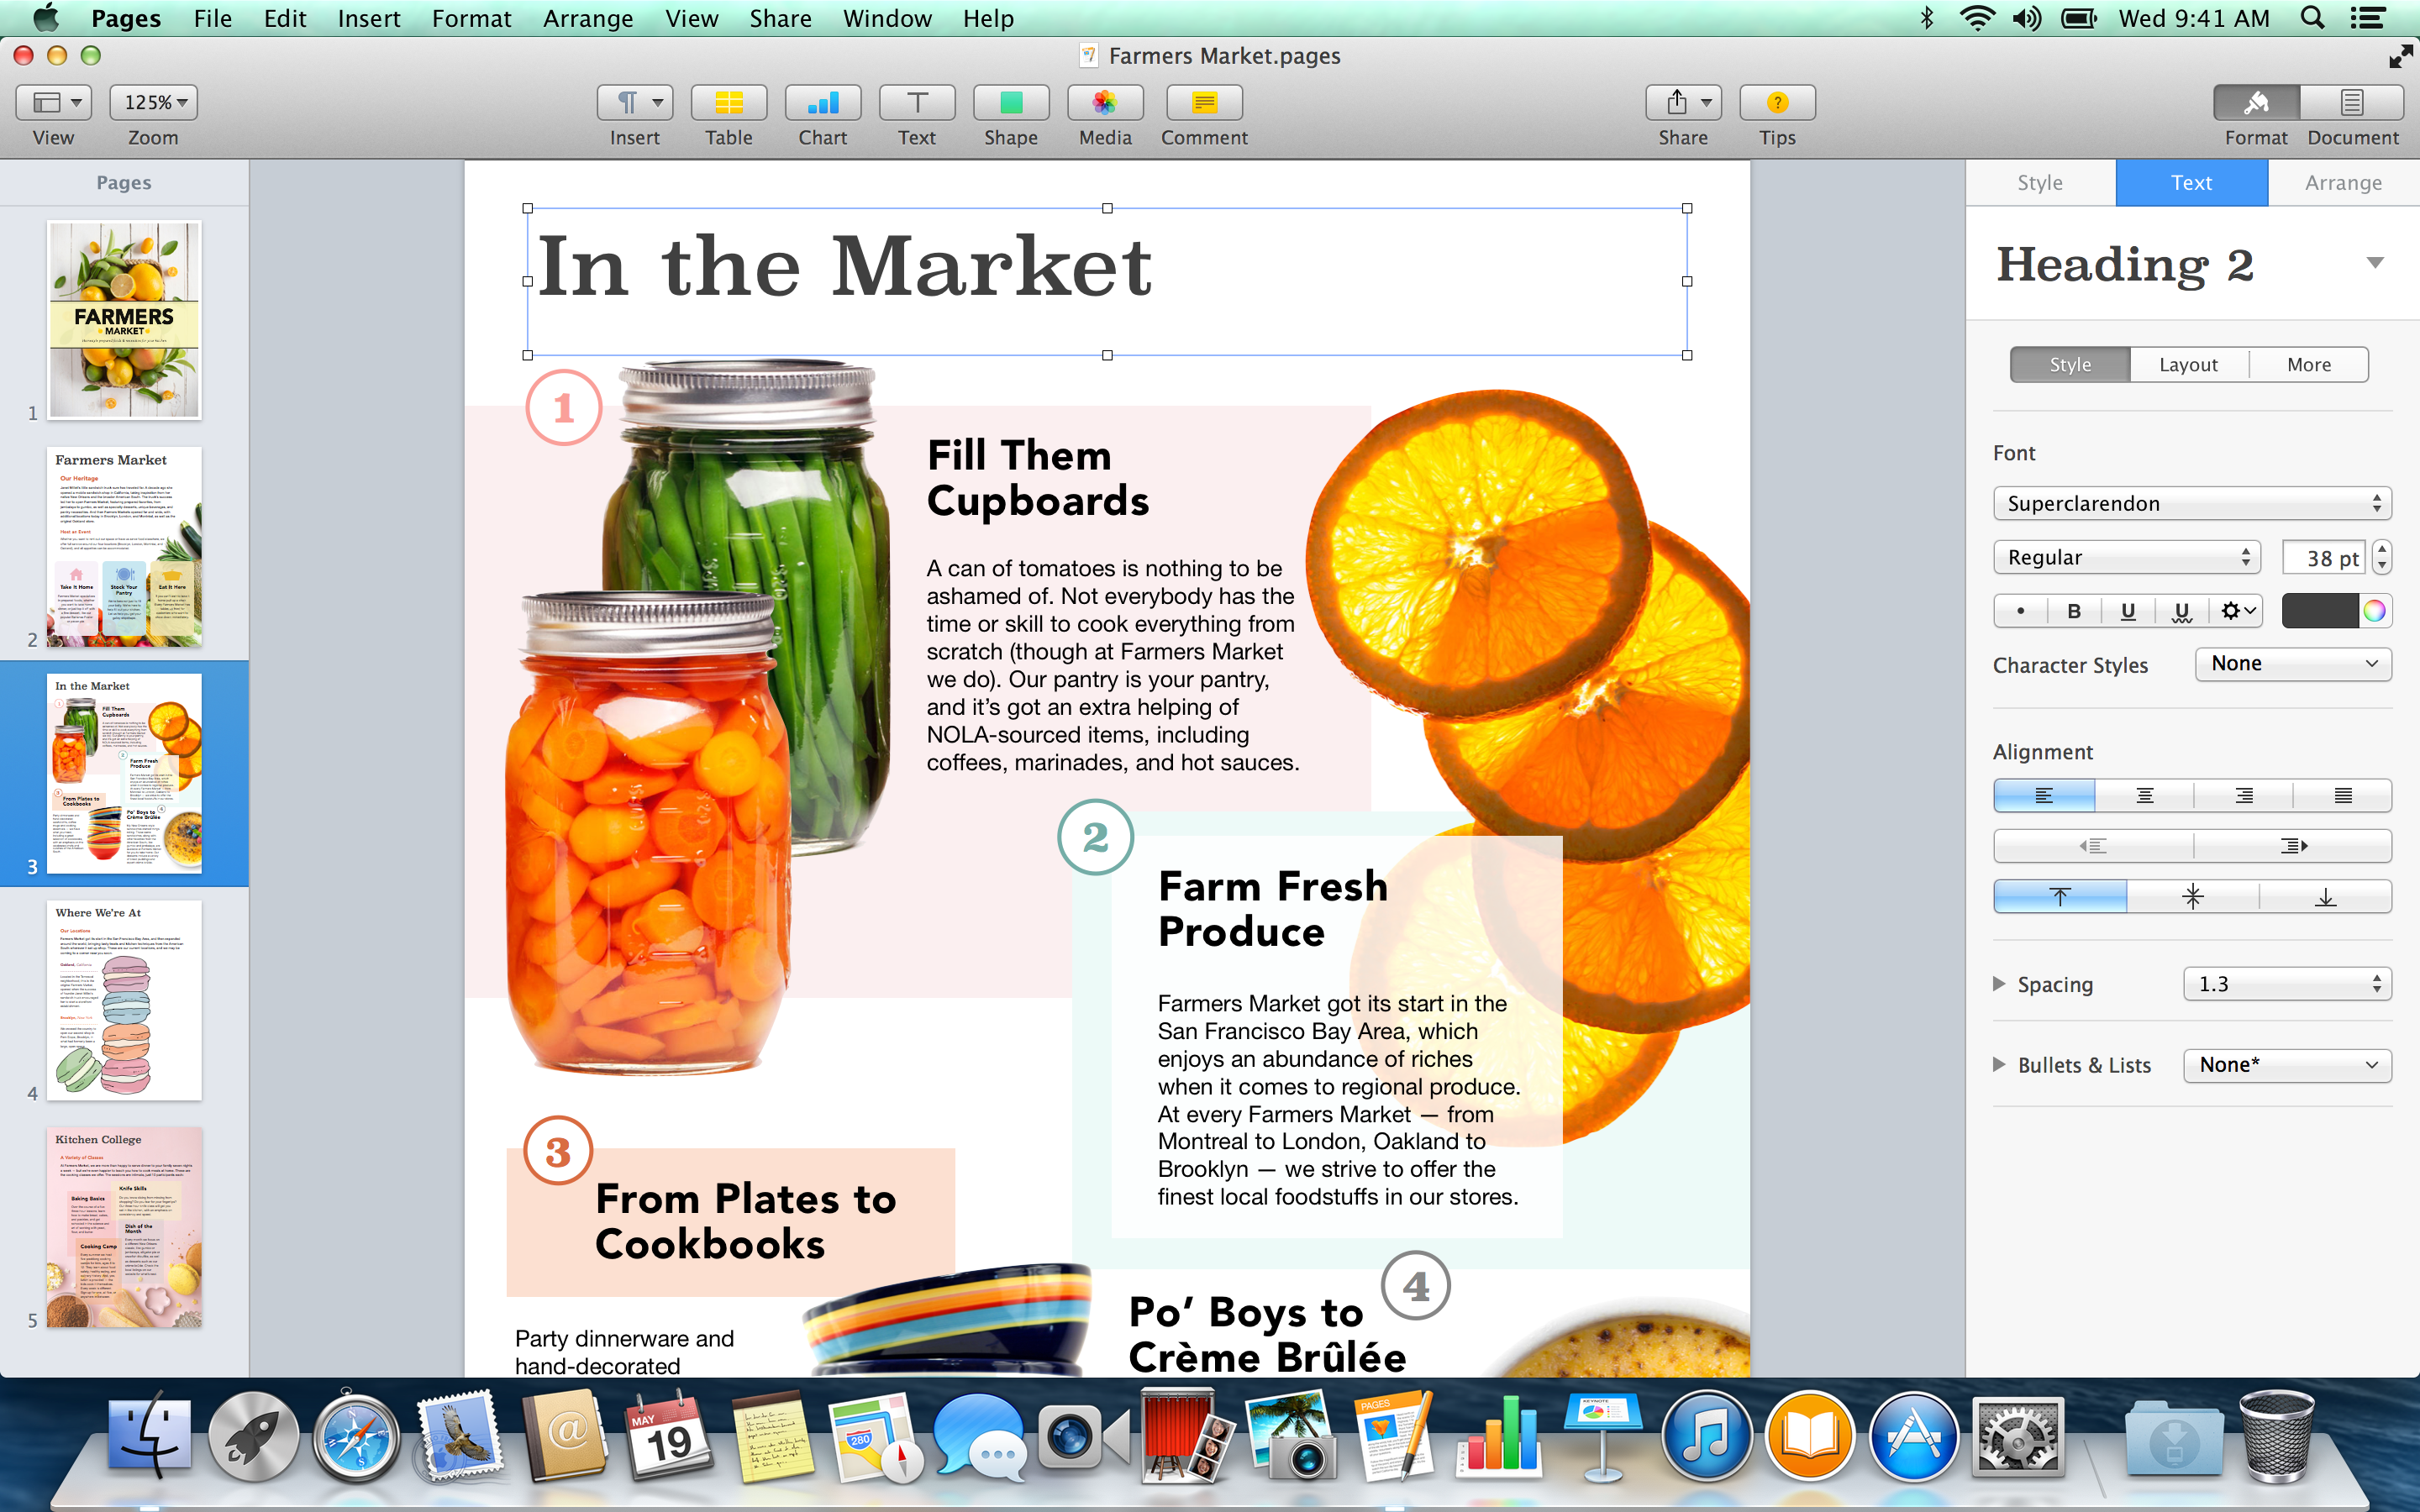Insert a Chart from toolbar
This screenshot has width=2420, height=1512.
click(x=823, y=102)
